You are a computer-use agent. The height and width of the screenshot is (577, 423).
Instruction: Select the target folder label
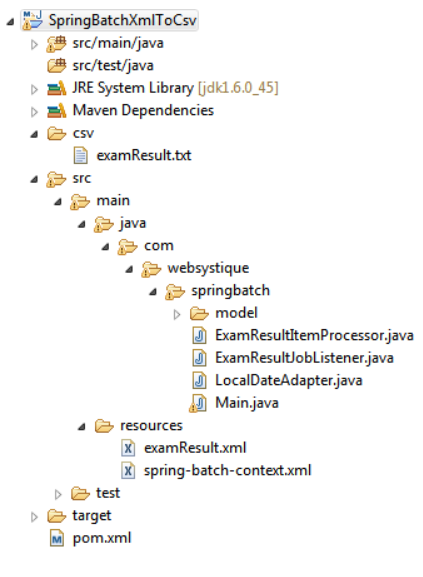[x=92, y=516]
